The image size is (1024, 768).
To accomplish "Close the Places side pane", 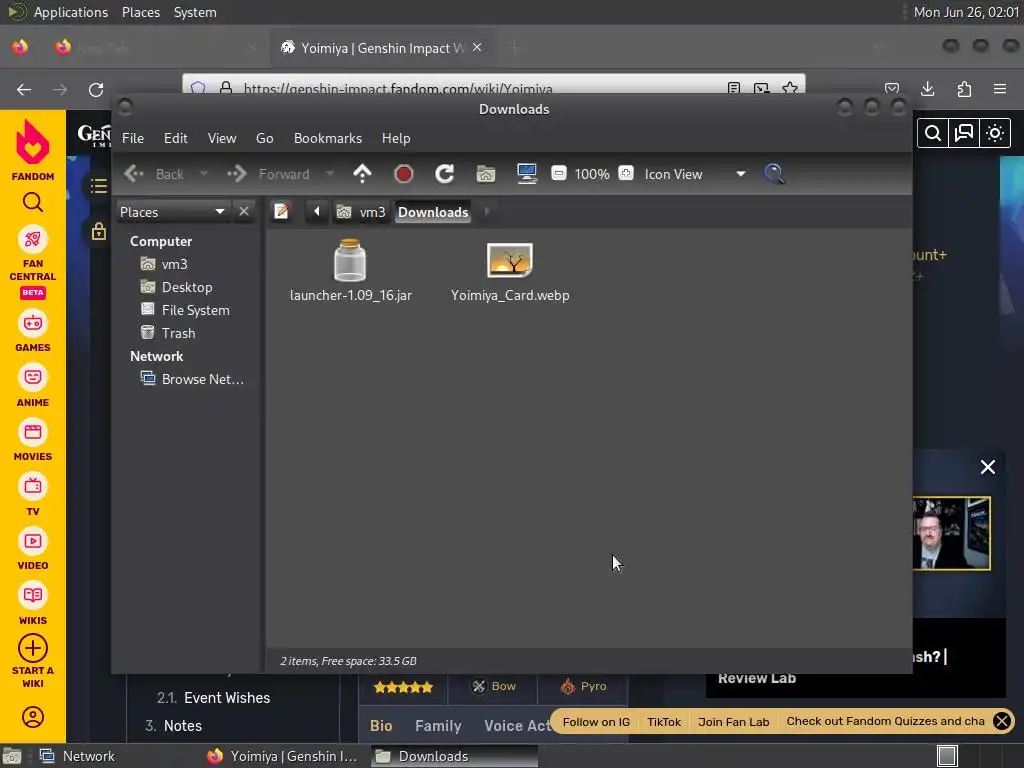I will coord(244,212).
